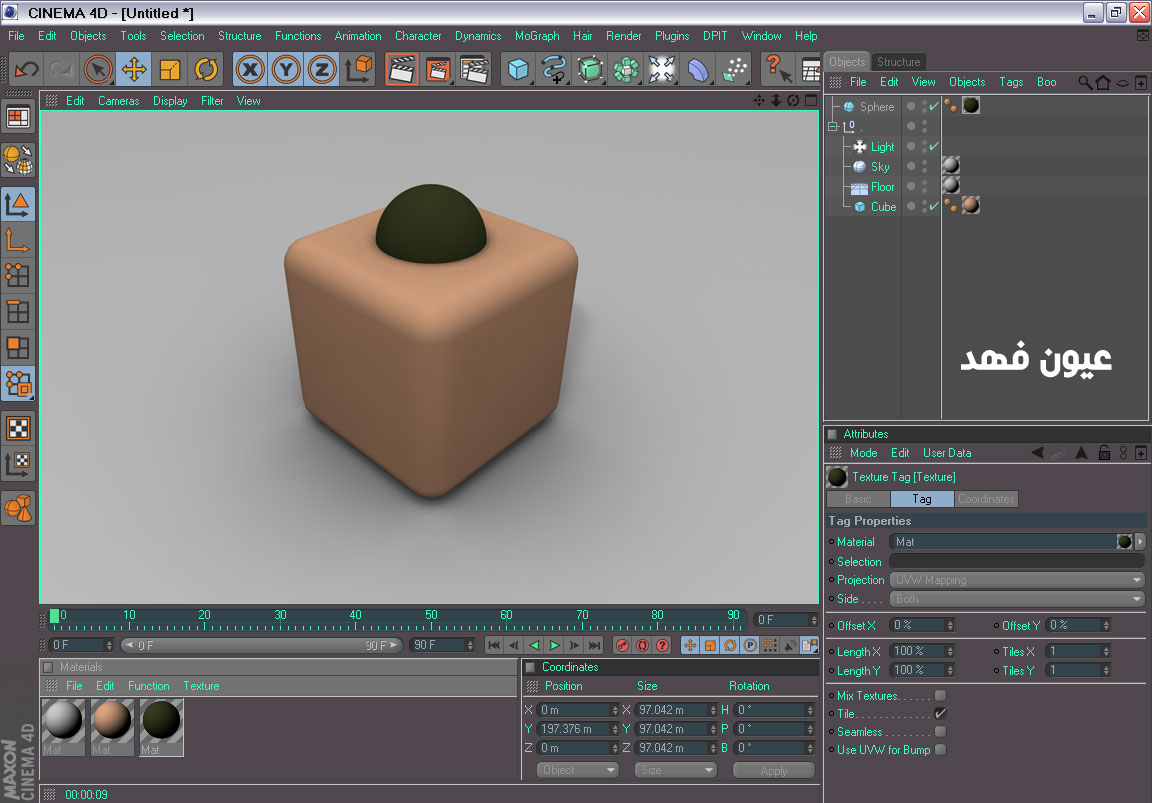Open the Projection dropdown
The image size is (1152, 803).
(1017, 580)
